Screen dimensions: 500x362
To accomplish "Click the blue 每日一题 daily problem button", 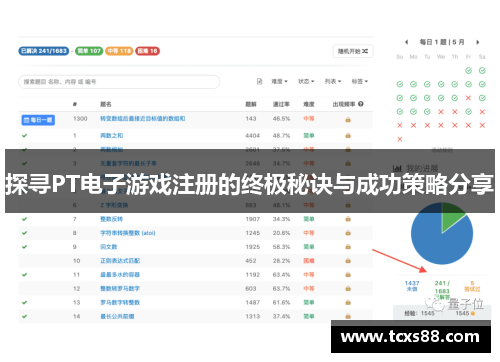I will [x=38, y=120].
